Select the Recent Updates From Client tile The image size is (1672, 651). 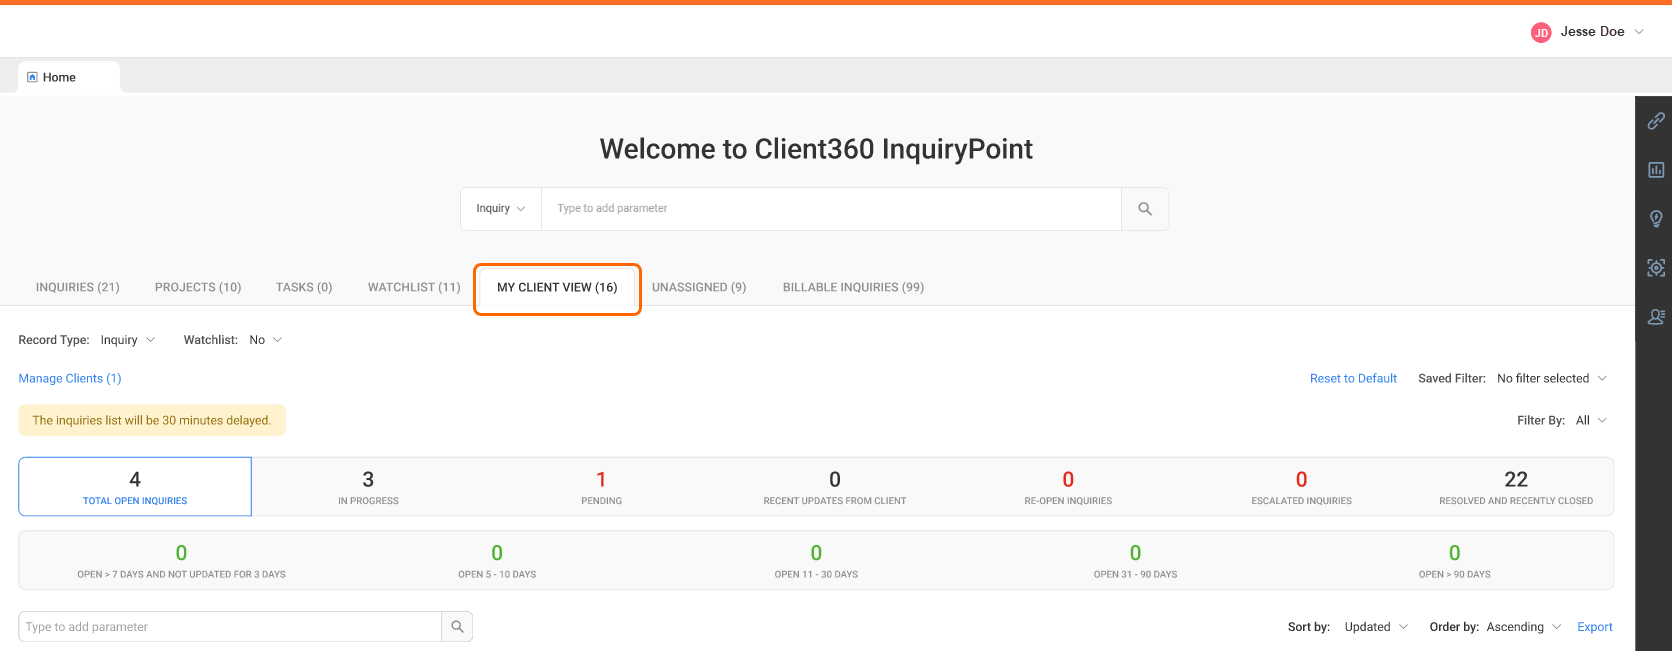point(835,487)
